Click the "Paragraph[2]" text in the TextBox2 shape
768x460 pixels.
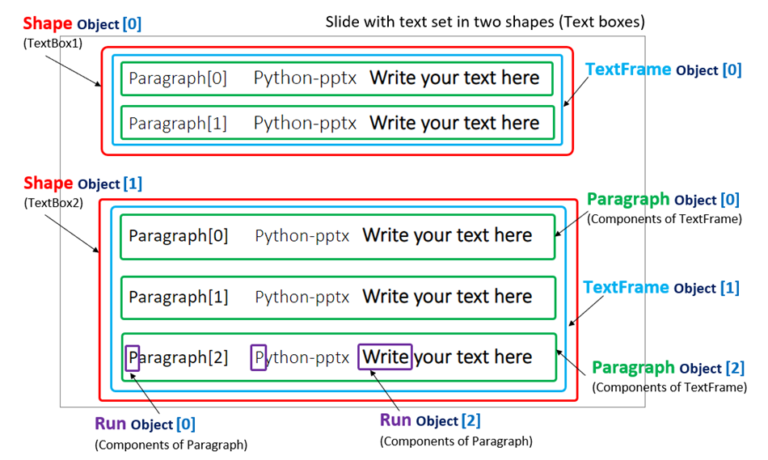coord(178,358)
